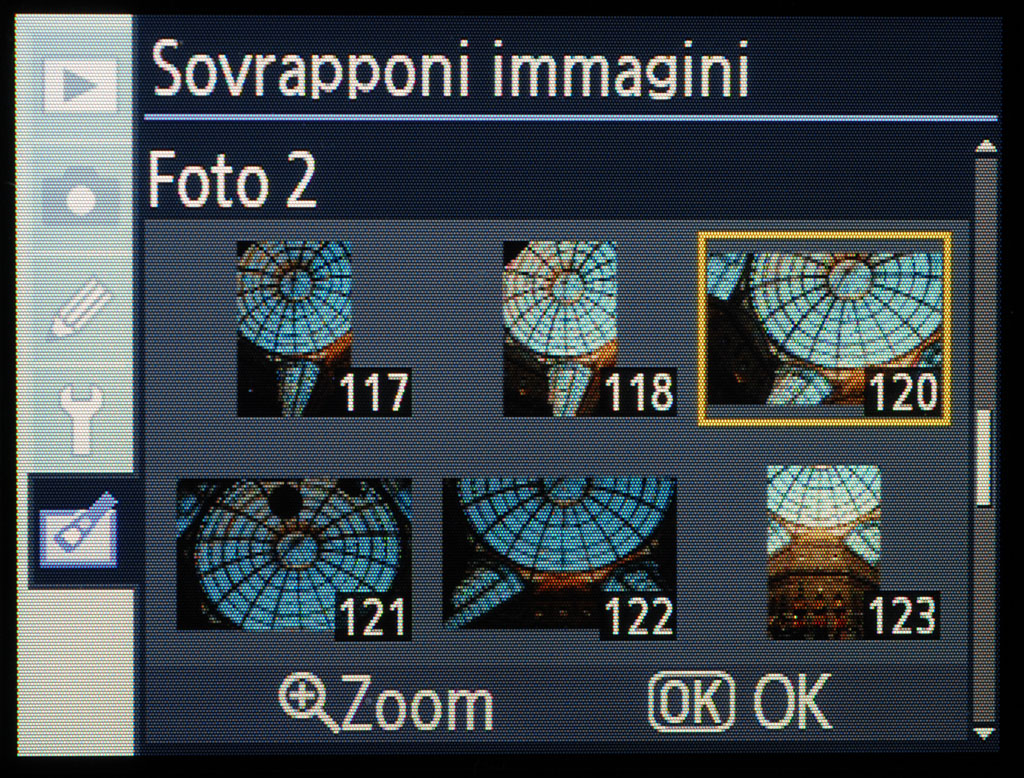Click the scrollbar down arrow

click(985, 733)
